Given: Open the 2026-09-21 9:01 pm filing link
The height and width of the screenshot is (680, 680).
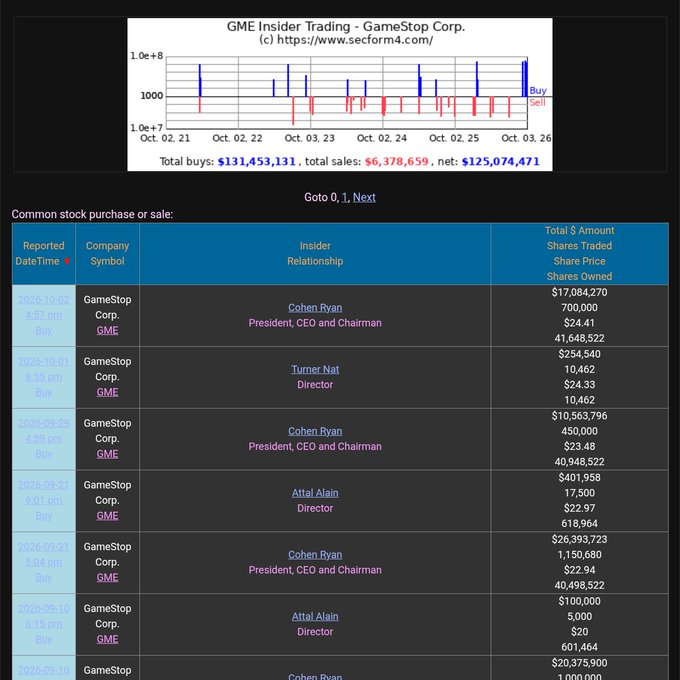Looking at the screenshot, I should click(x=43, y=500).
